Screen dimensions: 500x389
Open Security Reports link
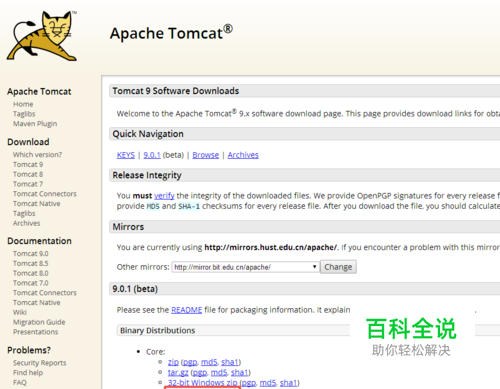pos(40,363)
